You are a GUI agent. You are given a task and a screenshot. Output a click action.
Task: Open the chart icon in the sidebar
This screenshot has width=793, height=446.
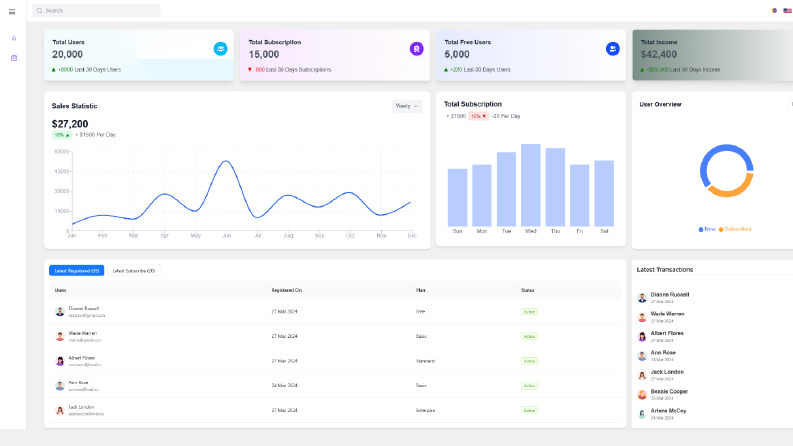tap(14, 38)
